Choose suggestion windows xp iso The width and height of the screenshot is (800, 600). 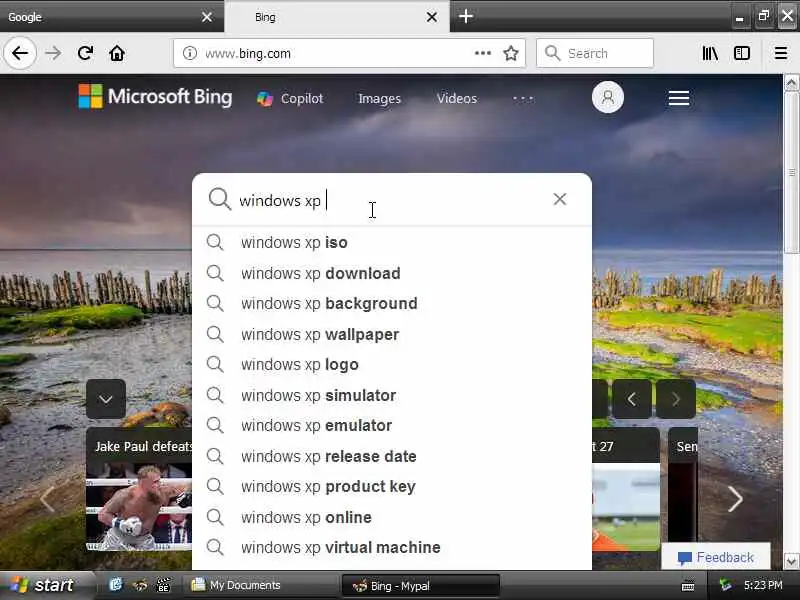[x=392, y=242]
